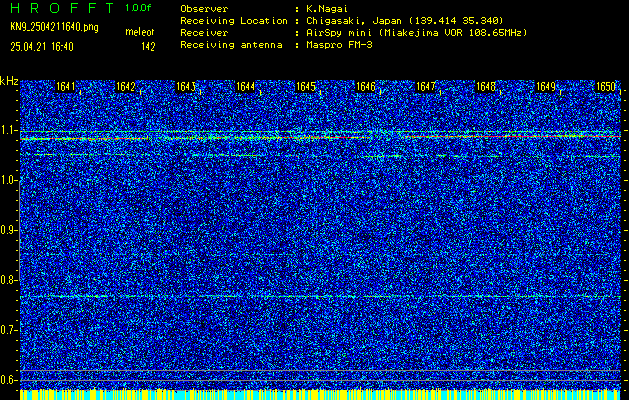The image size is (629, 400).
Task: Click the 1.1 frequency axis label
Action: (8, 130)
